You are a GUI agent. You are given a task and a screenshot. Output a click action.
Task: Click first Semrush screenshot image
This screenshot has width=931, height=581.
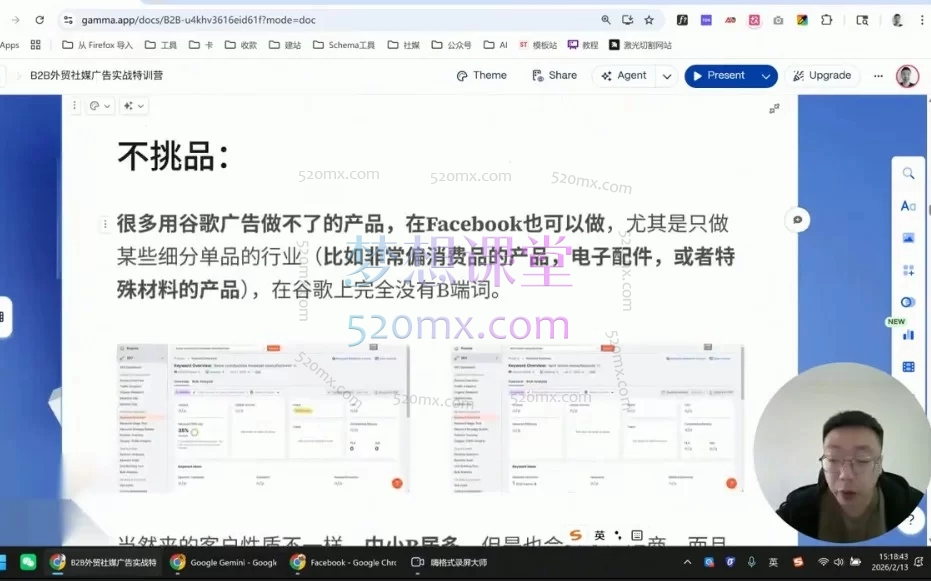tap(262, 418)
